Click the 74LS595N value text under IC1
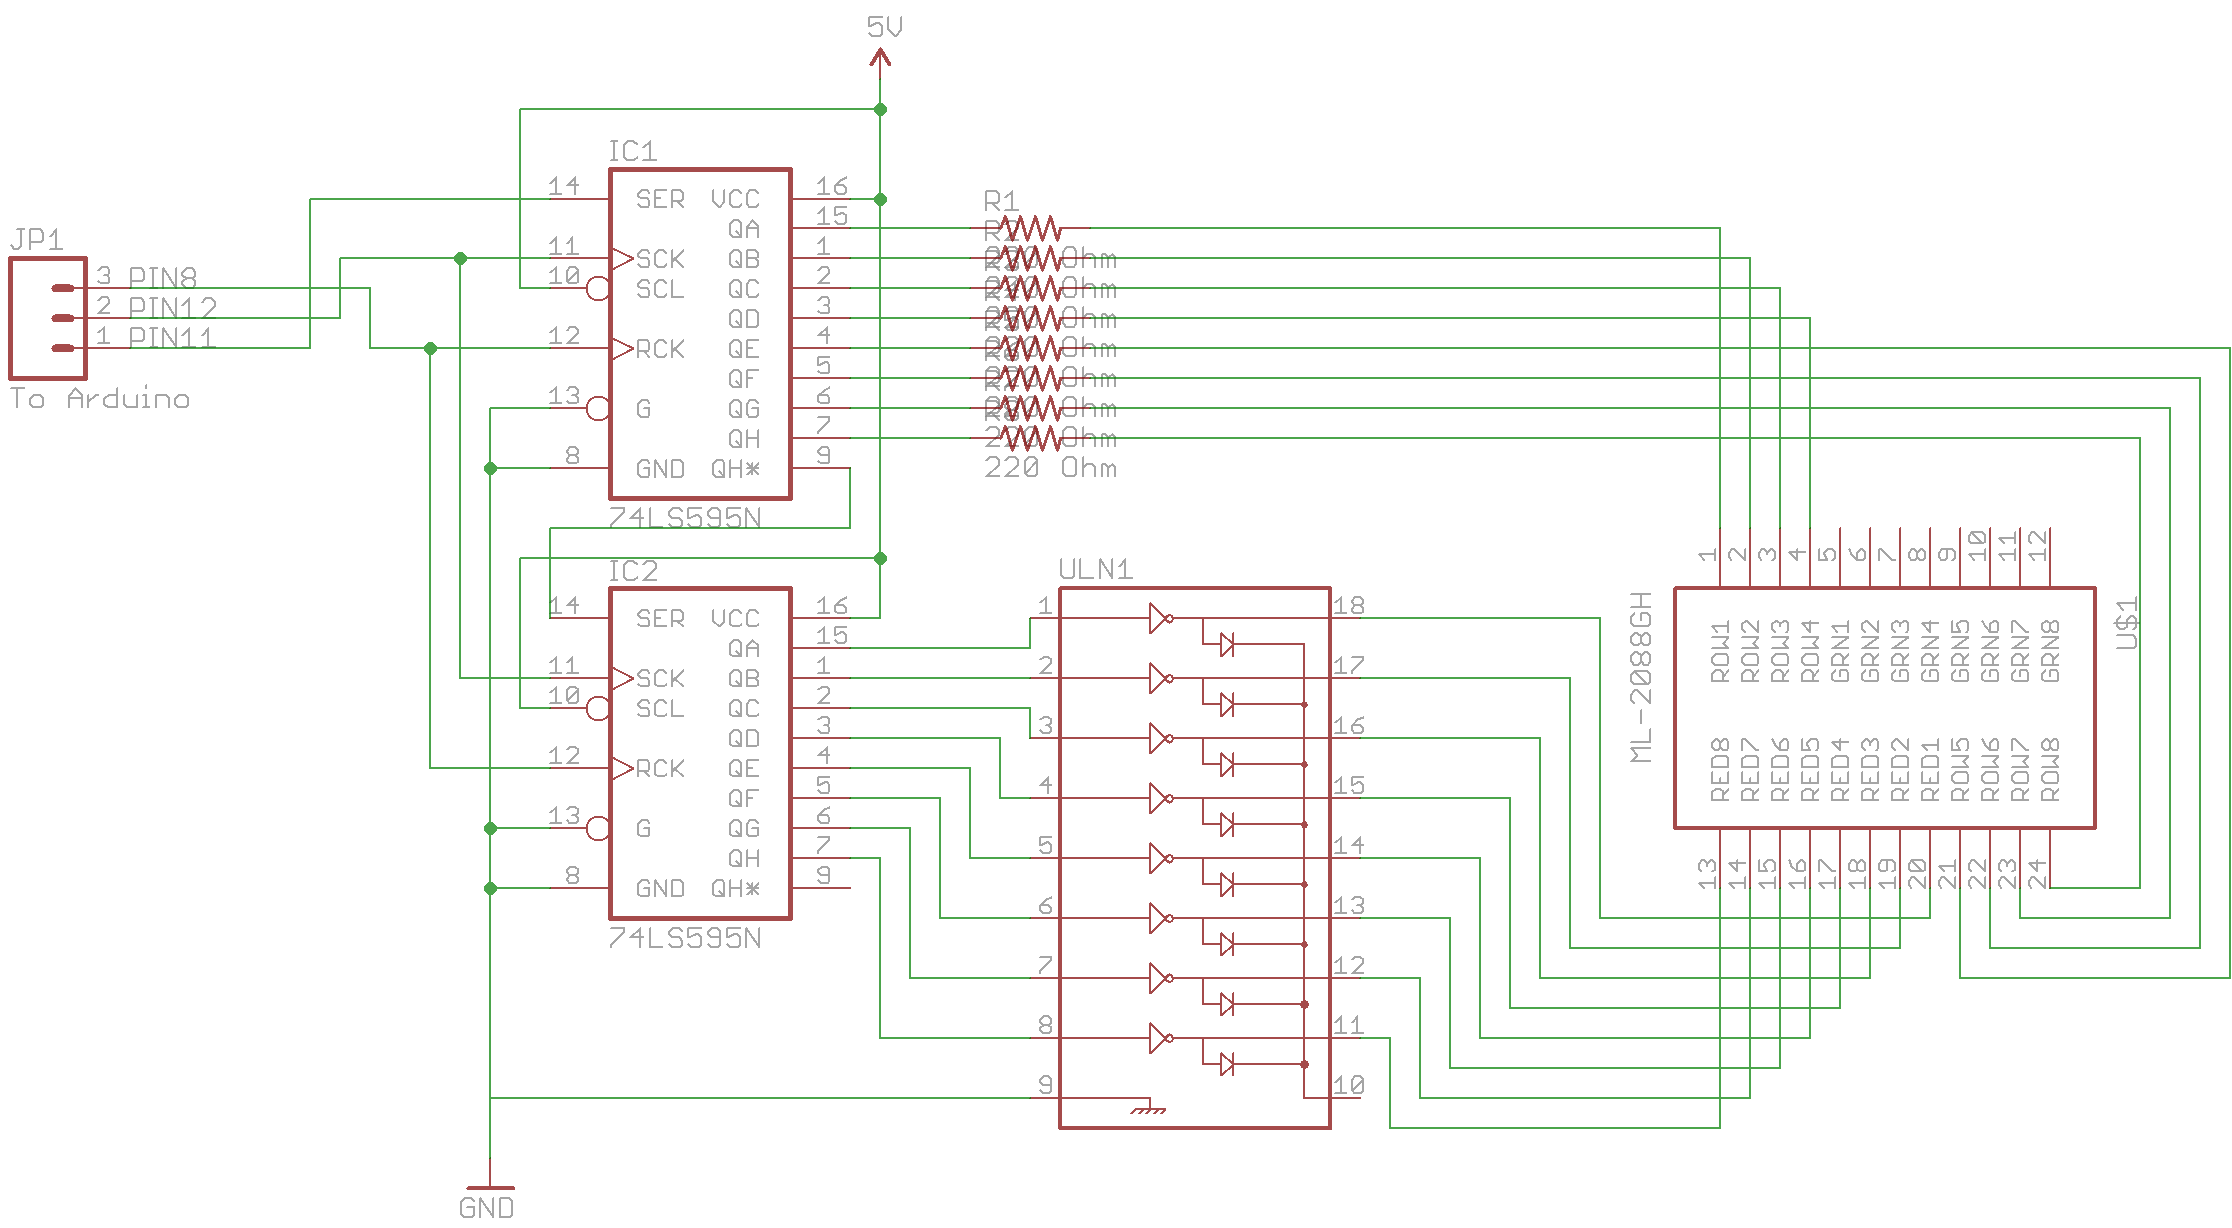 click(x=685, y=518)
